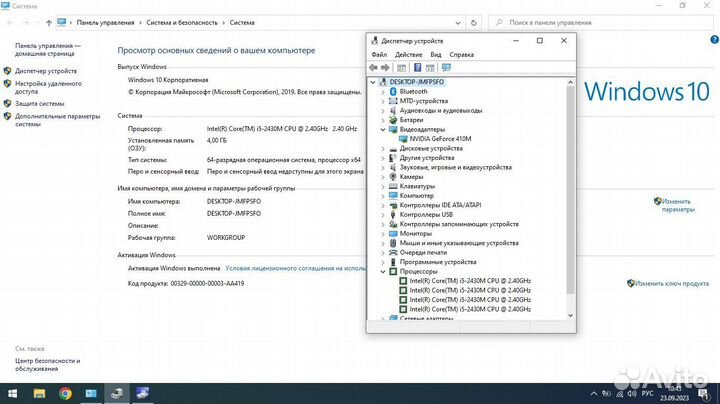Click Панель управления breadcrumb in address bar

pos(105,22)
